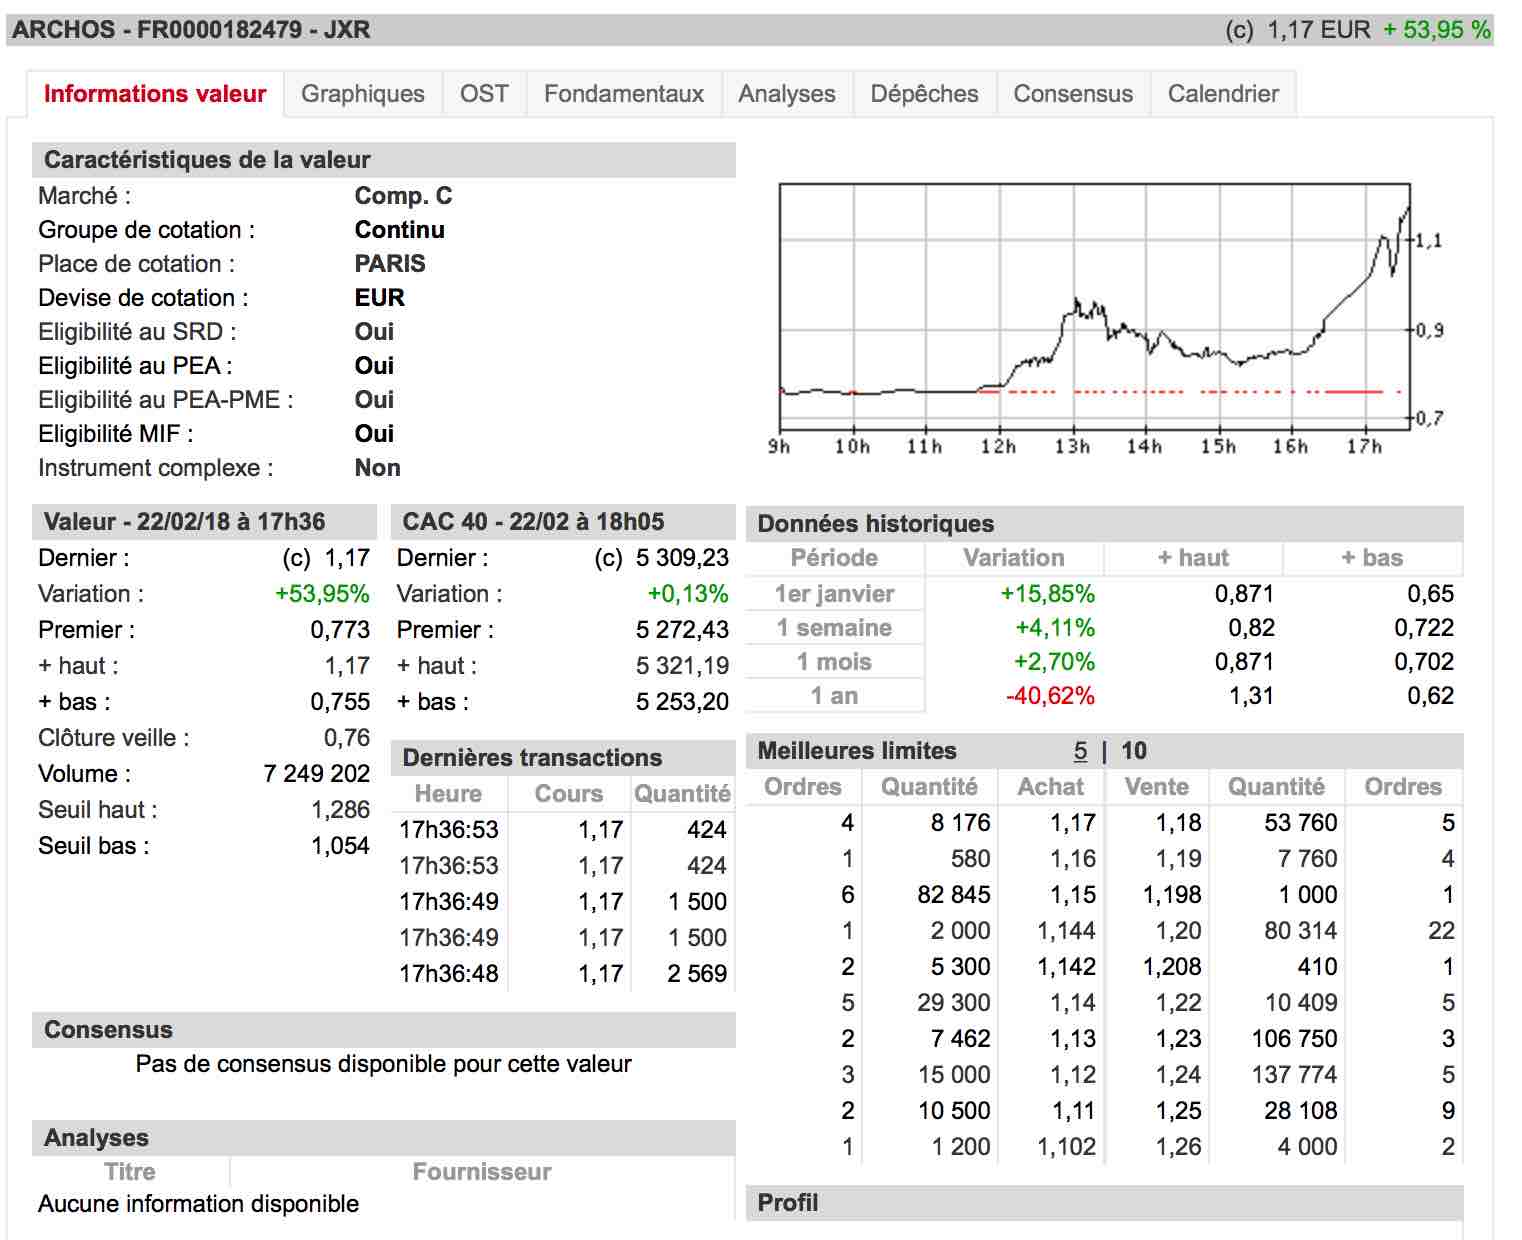Click the CAC 40 variation +0,13%
Image resolution: width=1522 pixels, height=1240 pixels.
tap(688, 594)
